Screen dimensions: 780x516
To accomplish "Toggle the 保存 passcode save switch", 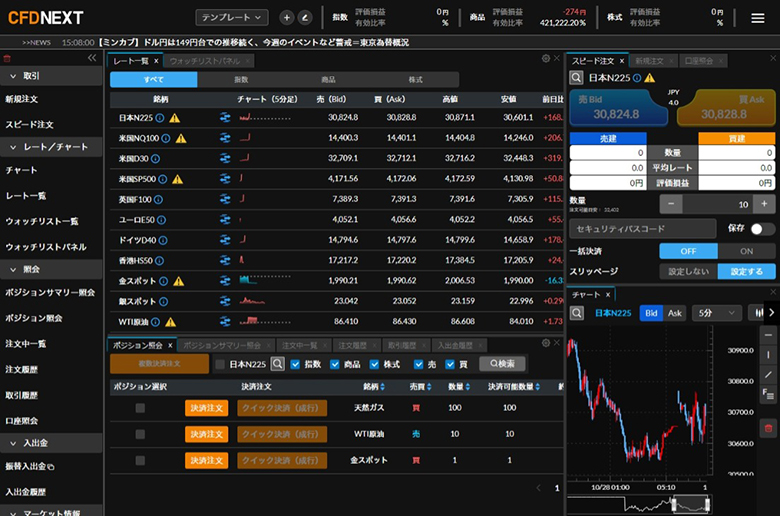I will 762,229.
